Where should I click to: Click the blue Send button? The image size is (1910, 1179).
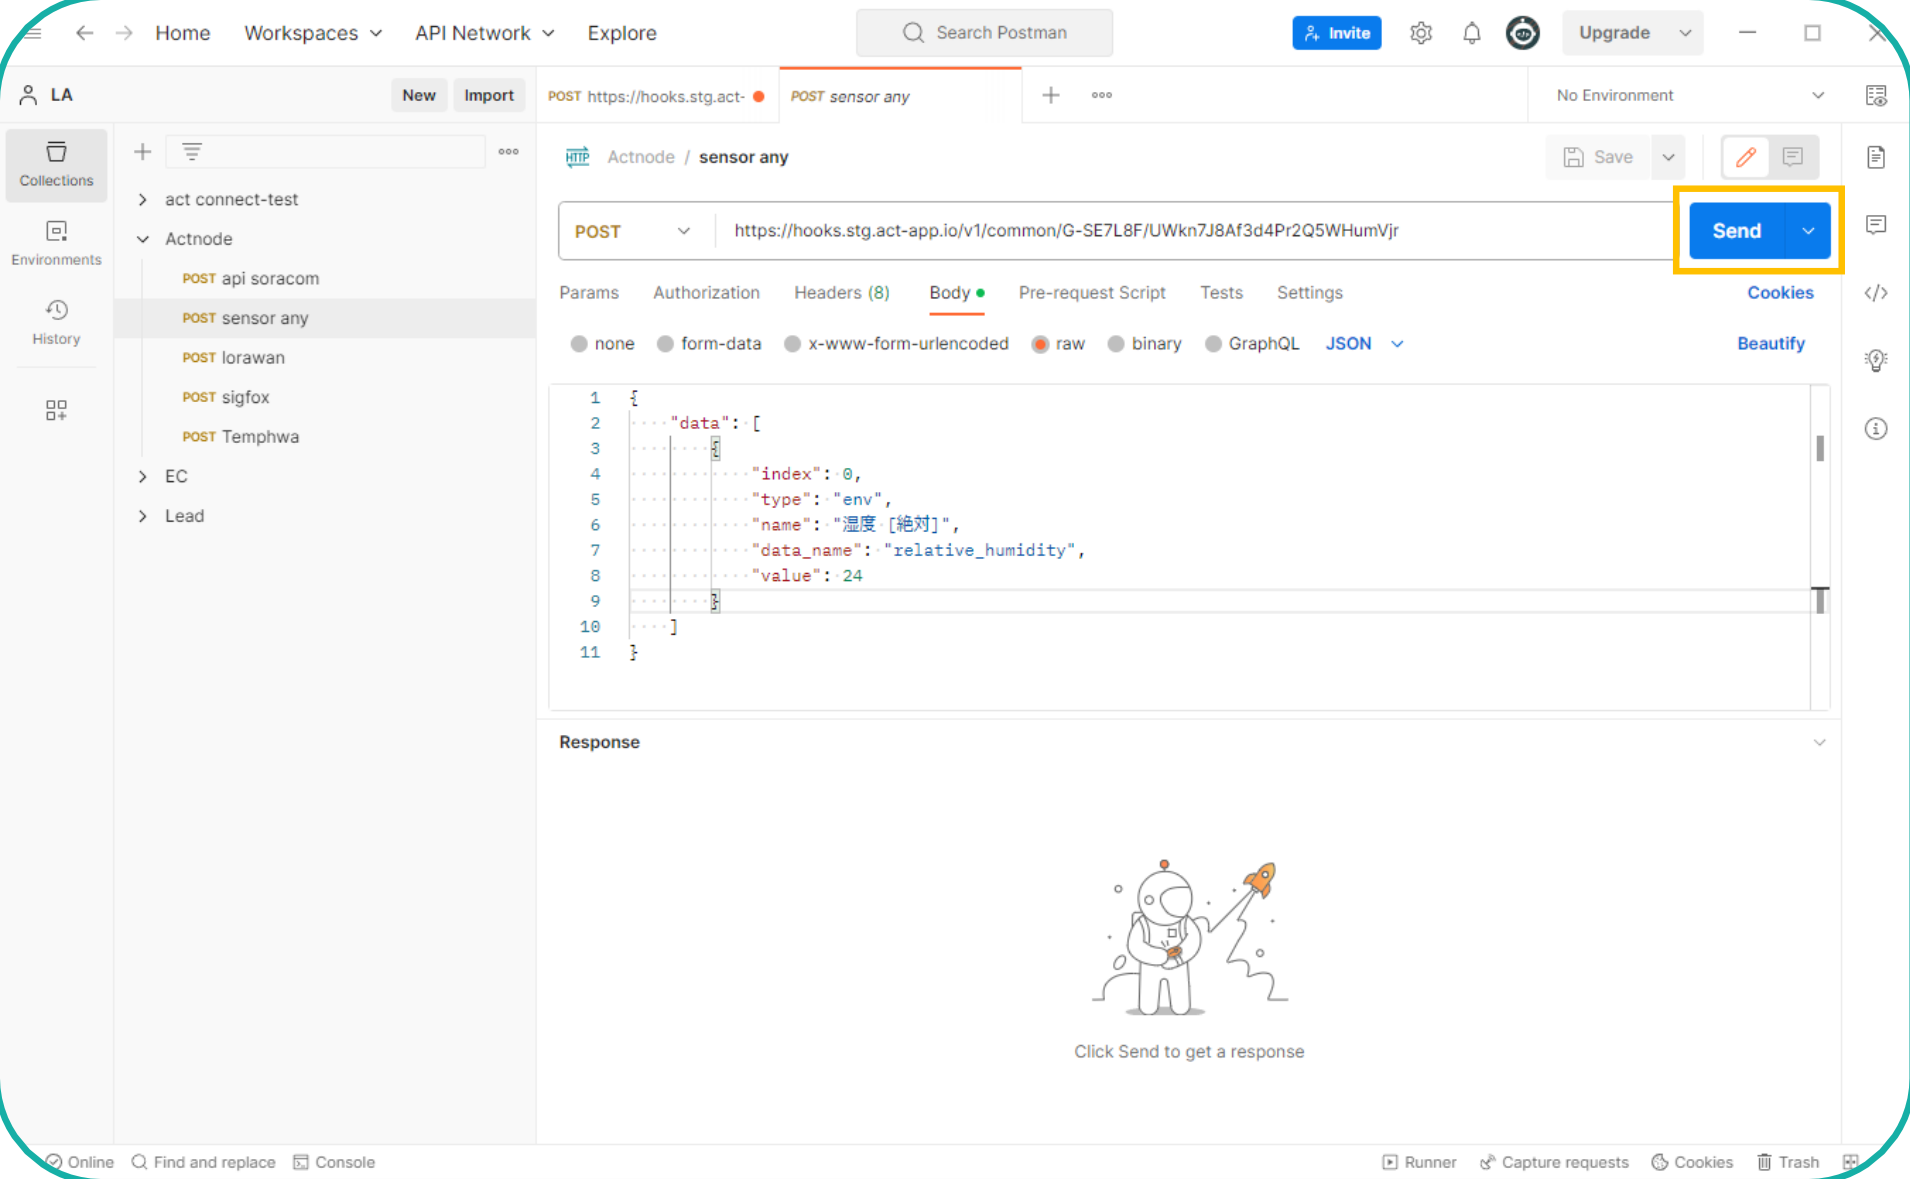click(x=1736, y=231)
